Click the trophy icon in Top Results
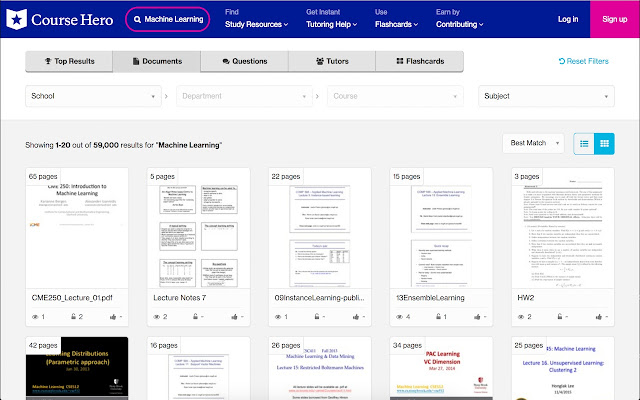This screenshot has width=640, height=400. (48, 61)
